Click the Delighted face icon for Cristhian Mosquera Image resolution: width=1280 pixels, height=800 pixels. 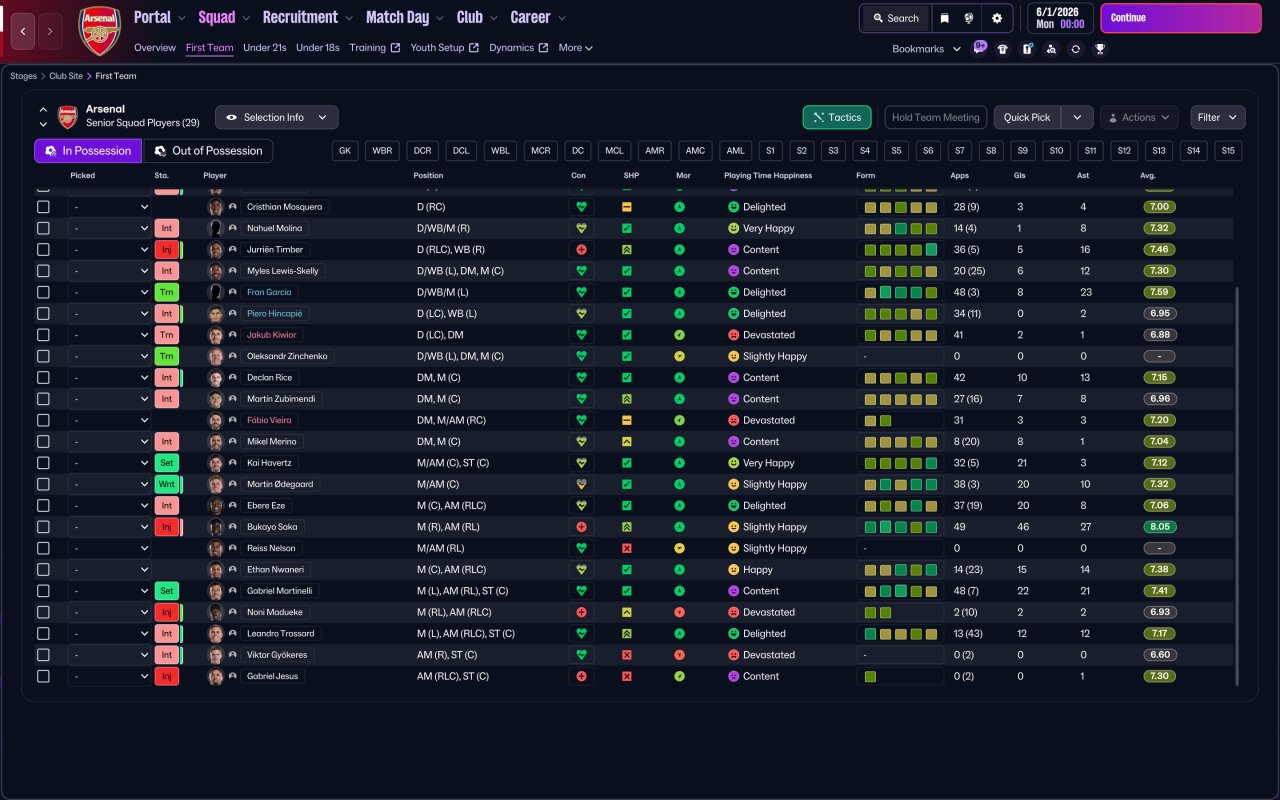point(733,207)
